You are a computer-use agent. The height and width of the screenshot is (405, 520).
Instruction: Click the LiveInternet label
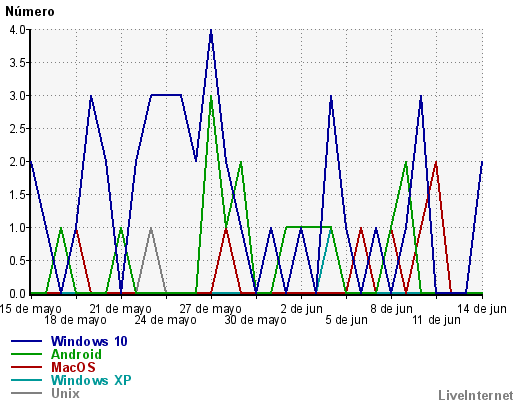476,395
